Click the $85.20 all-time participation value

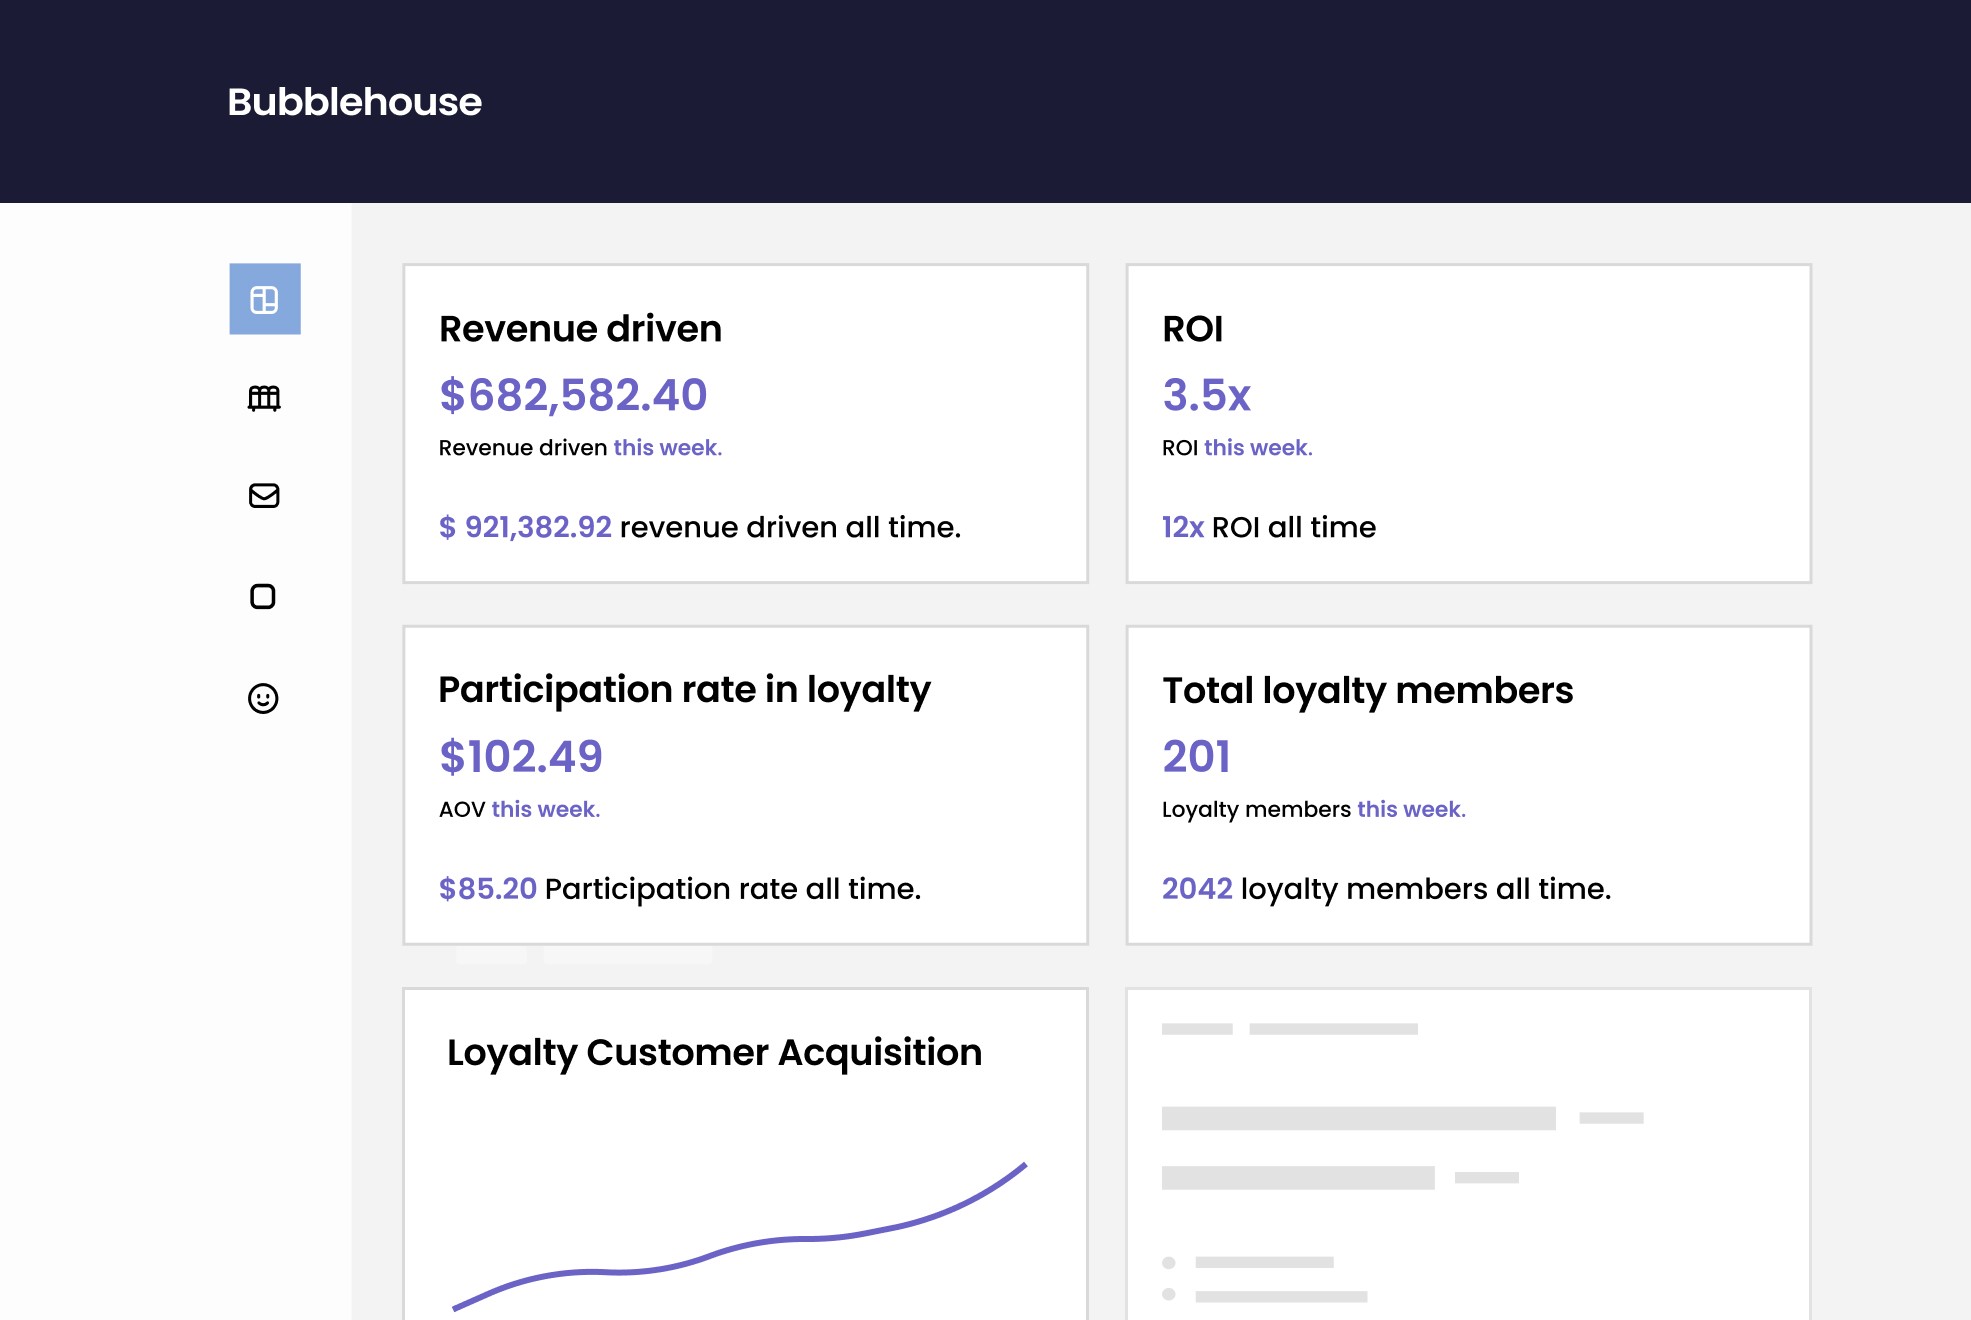click(x=488, y=888)
